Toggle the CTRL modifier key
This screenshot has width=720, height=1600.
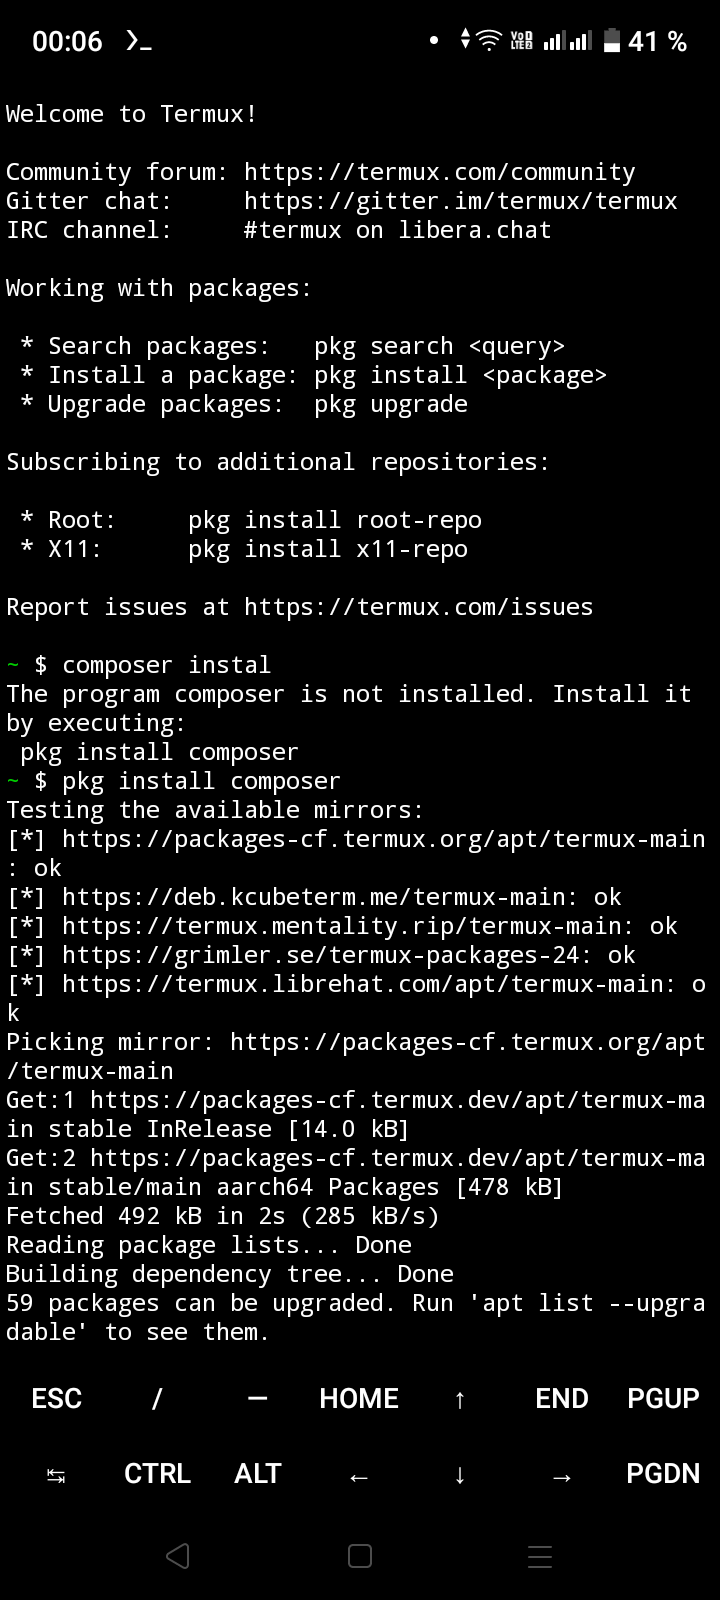(157, 1474)
